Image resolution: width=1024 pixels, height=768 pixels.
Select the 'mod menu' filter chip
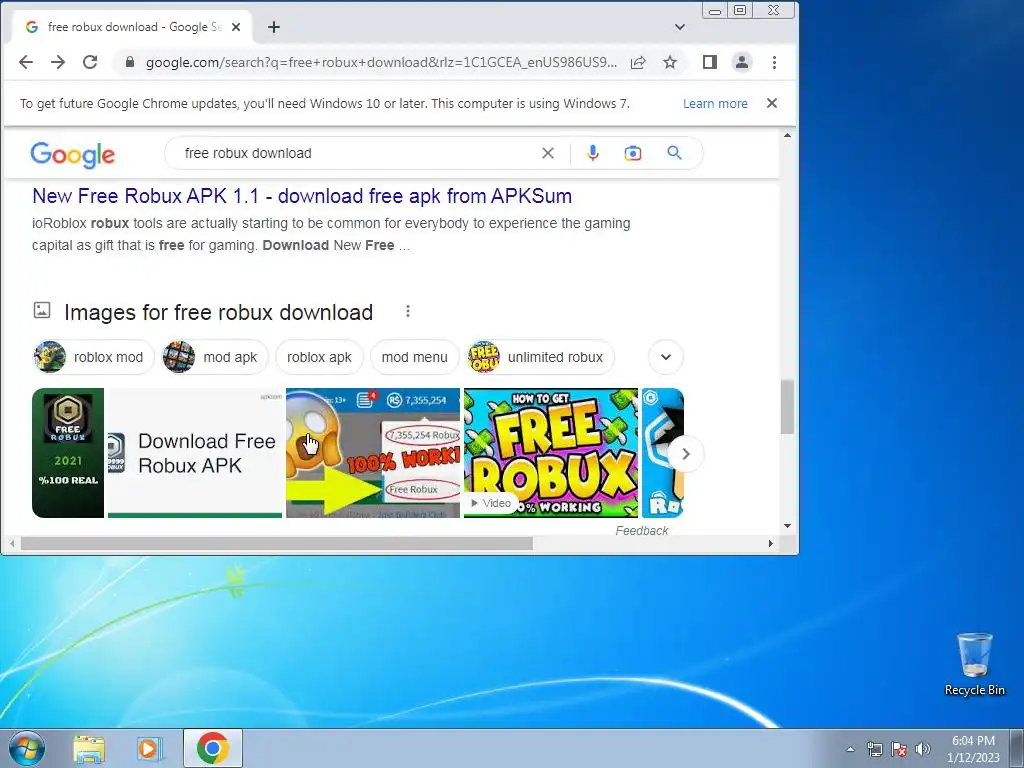pyautogui.click(x=415, y=357)
